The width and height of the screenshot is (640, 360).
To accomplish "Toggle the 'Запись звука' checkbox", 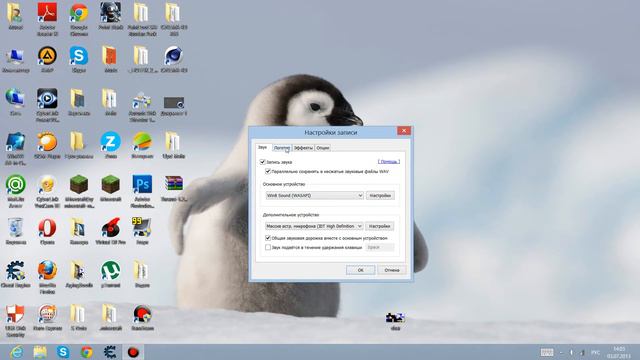I will point(262,162).
